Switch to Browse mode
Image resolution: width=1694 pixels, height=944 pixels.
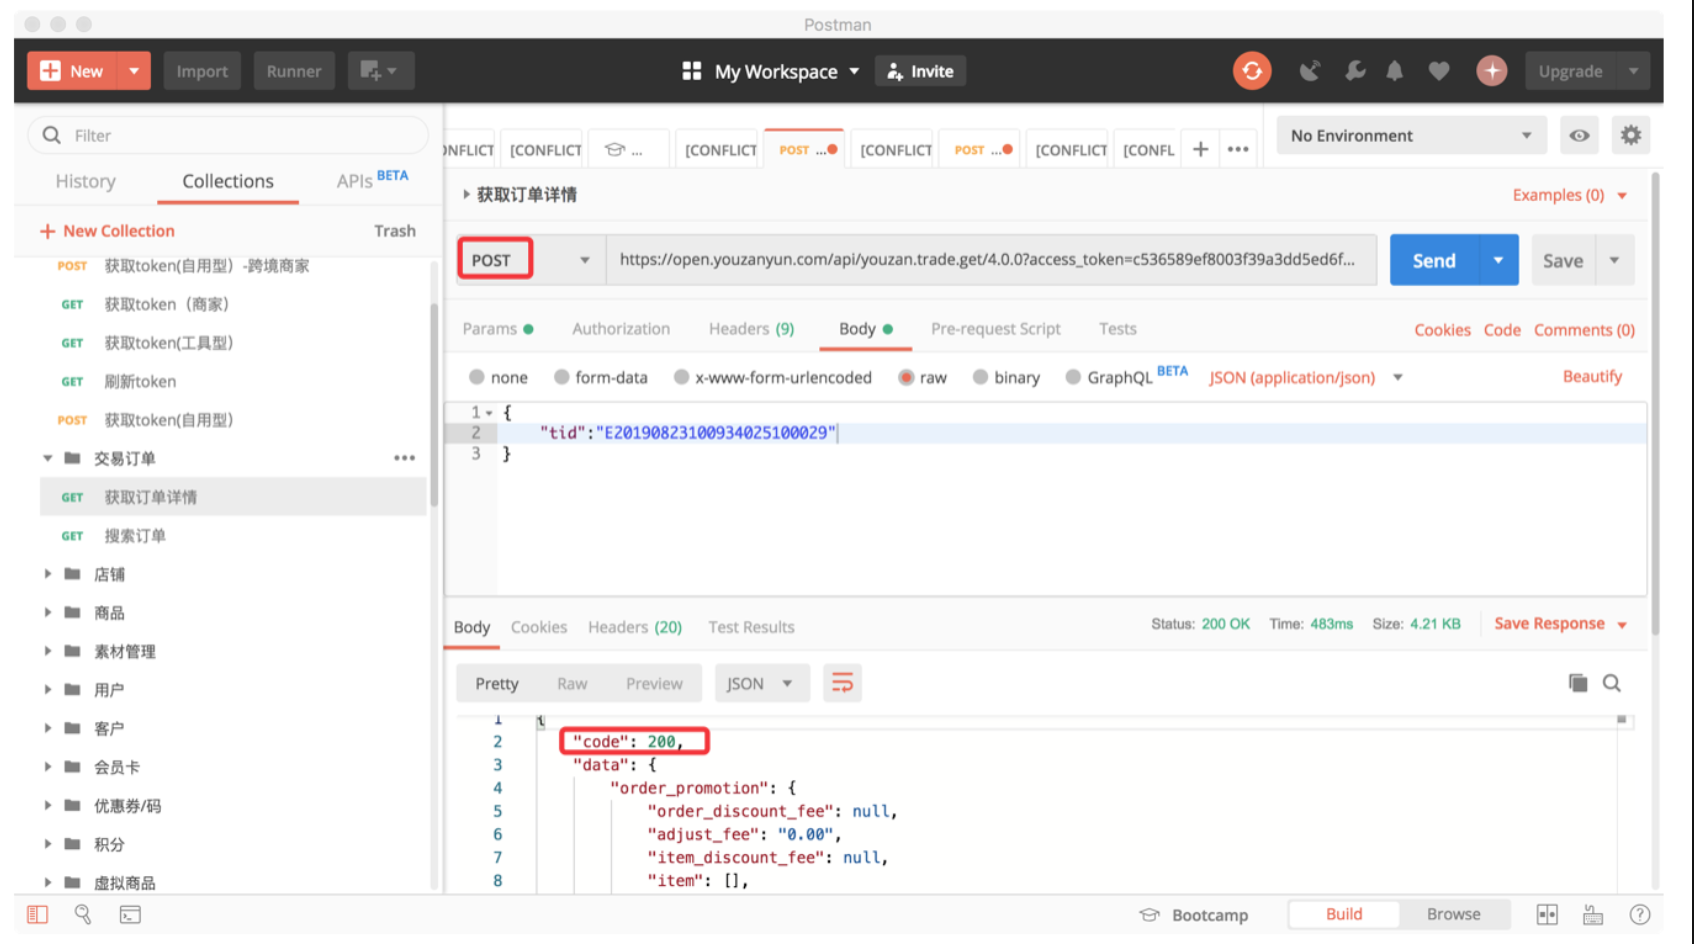[1453, 914]
